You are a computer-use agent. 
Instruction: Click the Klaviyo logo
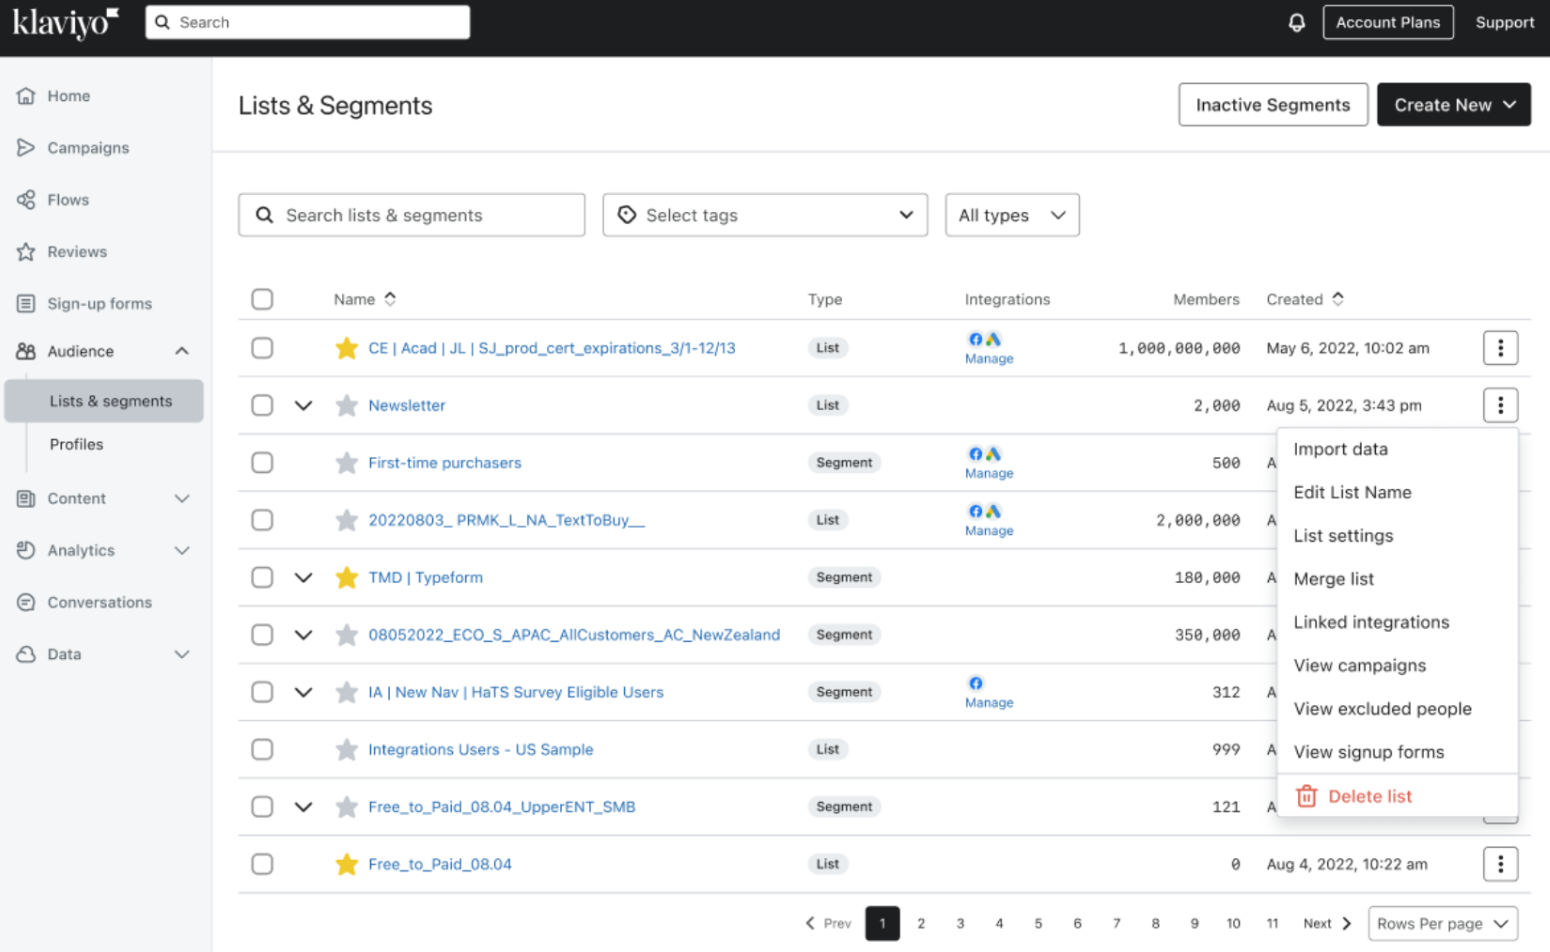coord(65,22)
